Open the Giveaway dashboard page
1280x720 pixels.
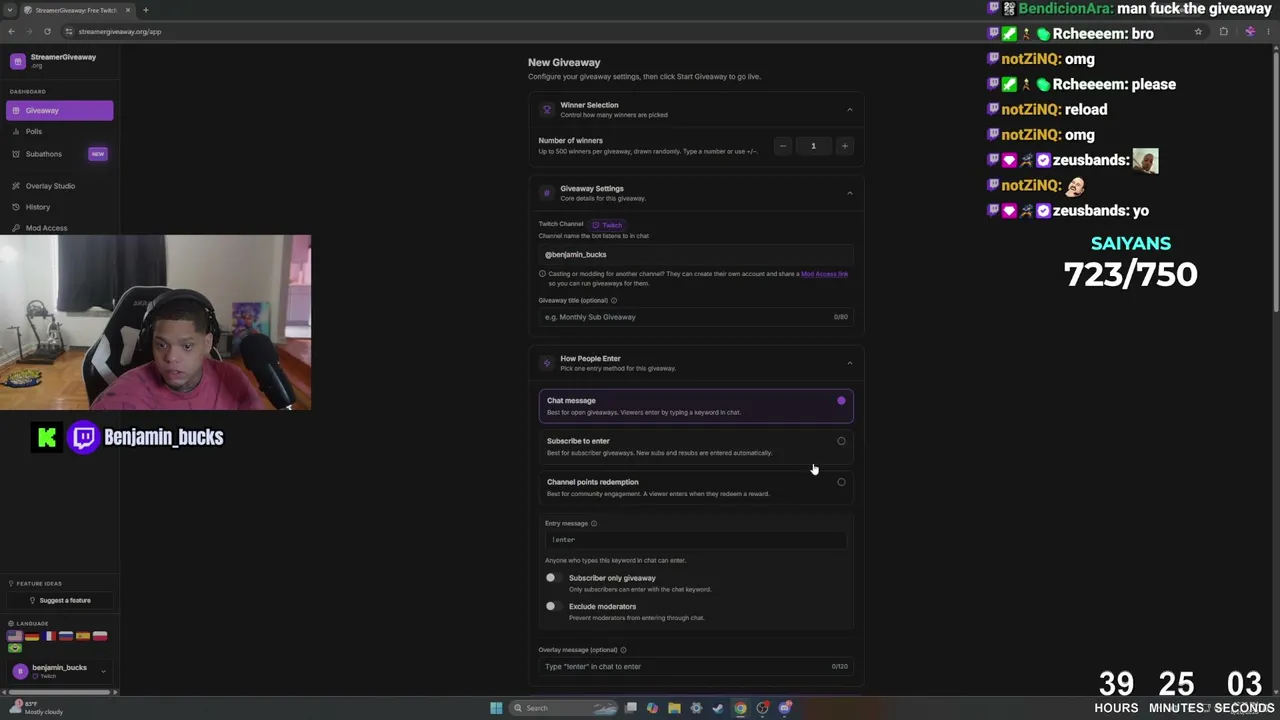click(60, 110)
